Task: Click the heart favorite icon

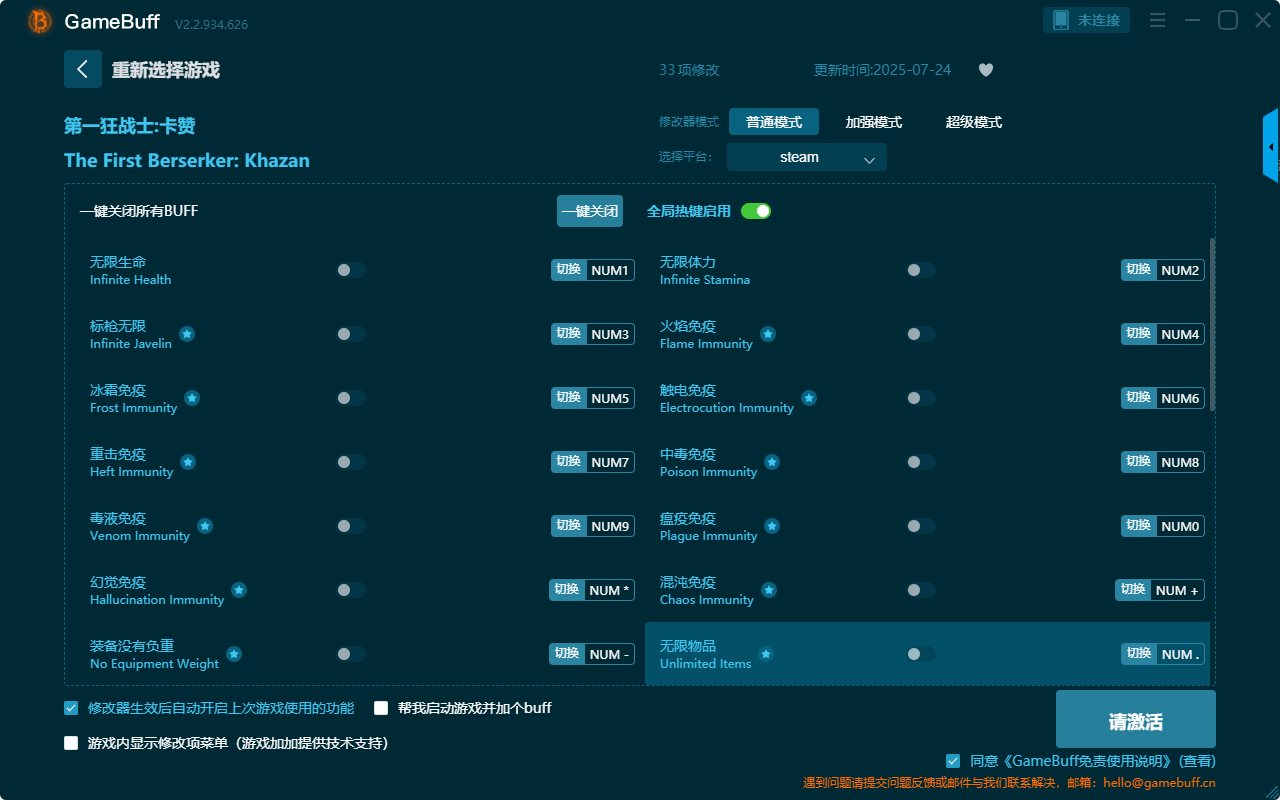Action: [985, 70]
